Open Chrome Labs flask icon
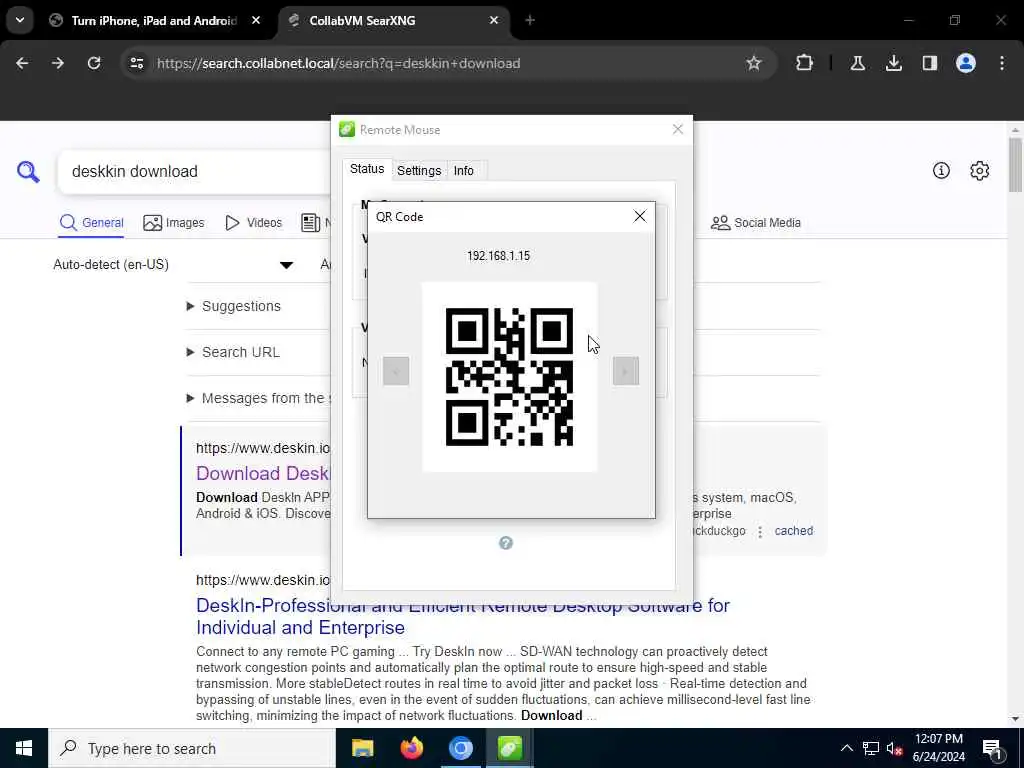The width and height of the screenshot is (1024, 768). point(857,63)
